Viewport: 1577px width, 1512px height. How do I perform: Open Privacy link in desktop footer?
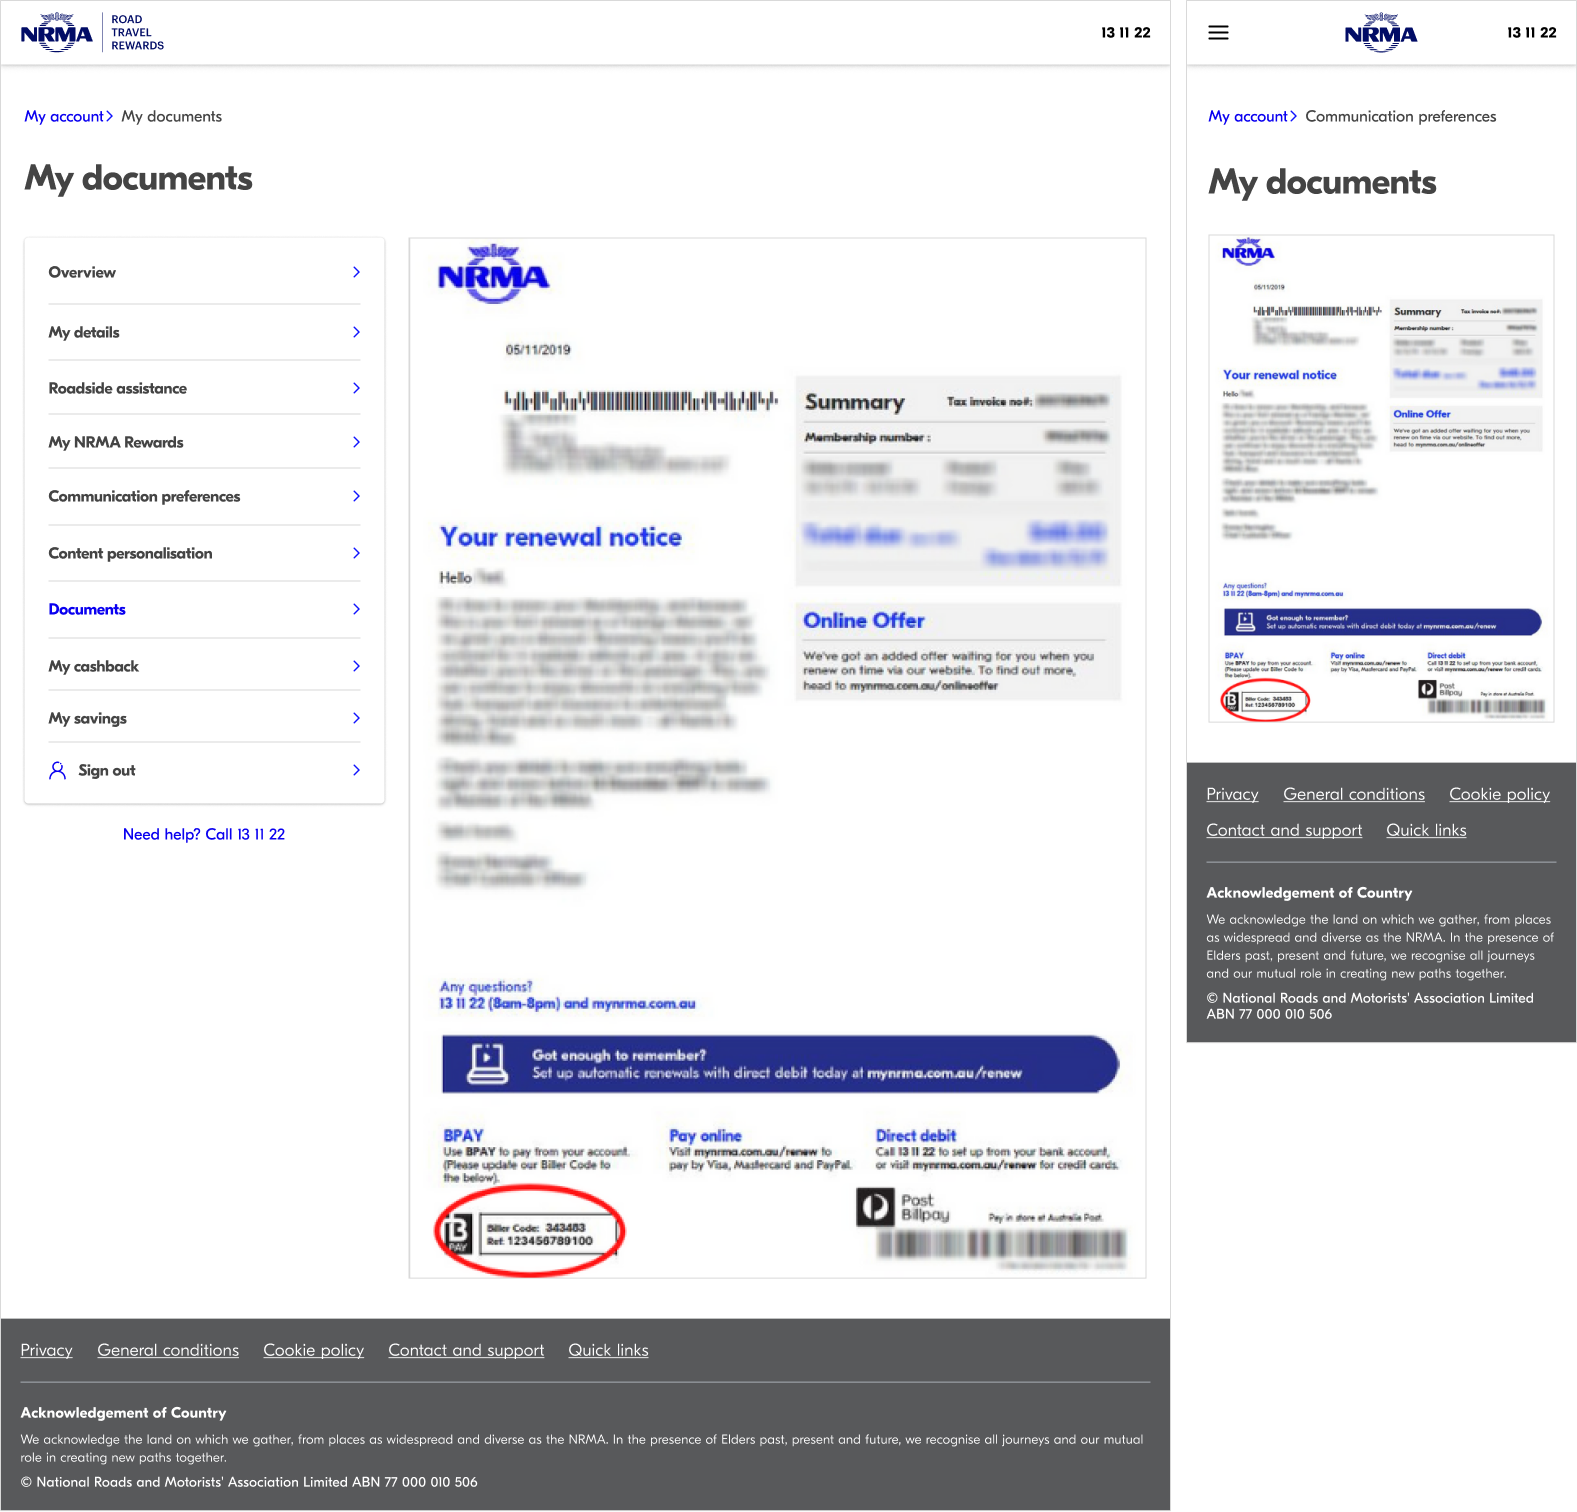[x=47, y=1350]
